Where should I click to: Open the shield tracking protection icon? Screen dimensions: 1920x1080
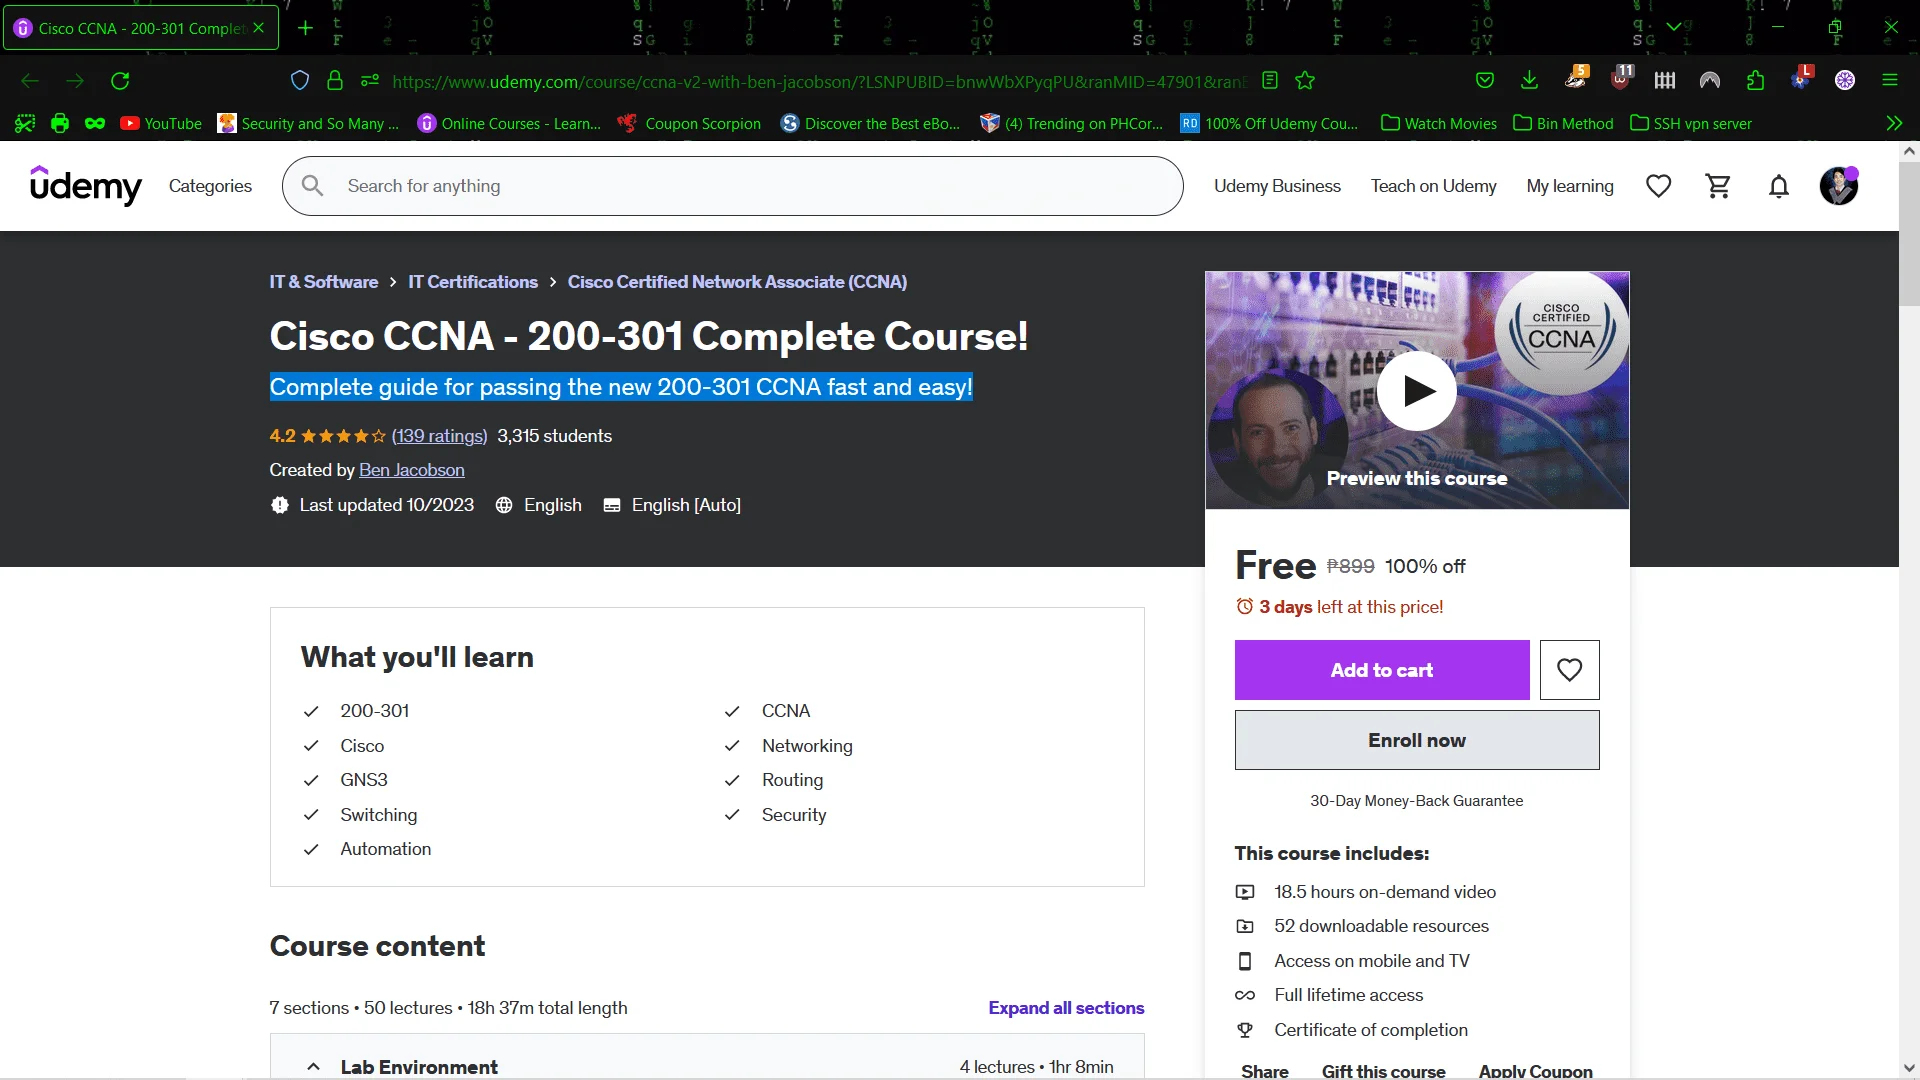[300, 81]
